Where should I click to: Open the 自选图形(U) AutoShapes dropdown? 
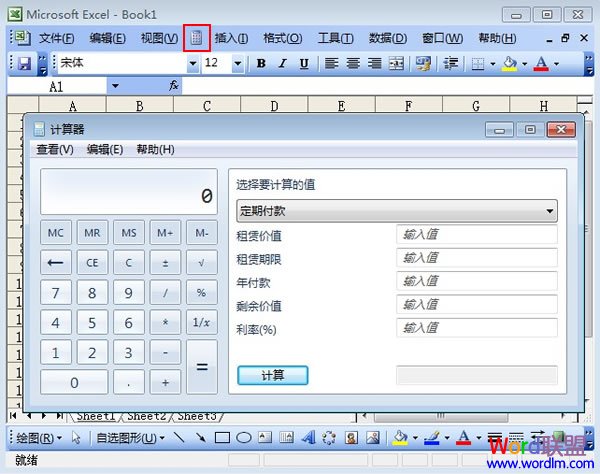coord(130,438)
